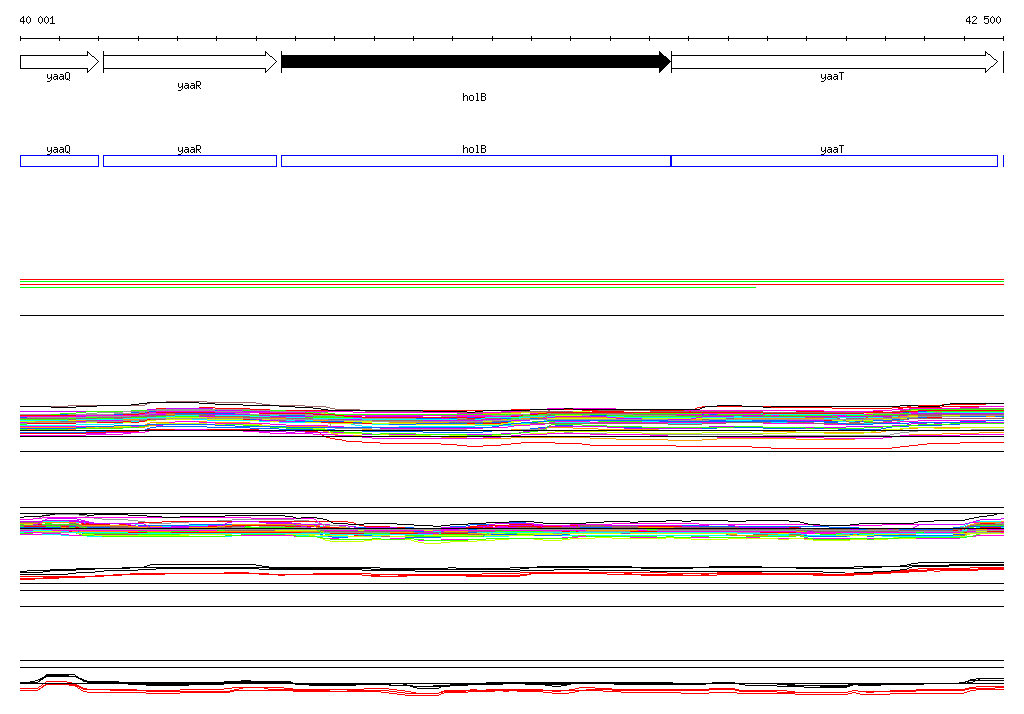Select the yaaQ gene arrow
1024x714 pixels.
tap(59, 62)
